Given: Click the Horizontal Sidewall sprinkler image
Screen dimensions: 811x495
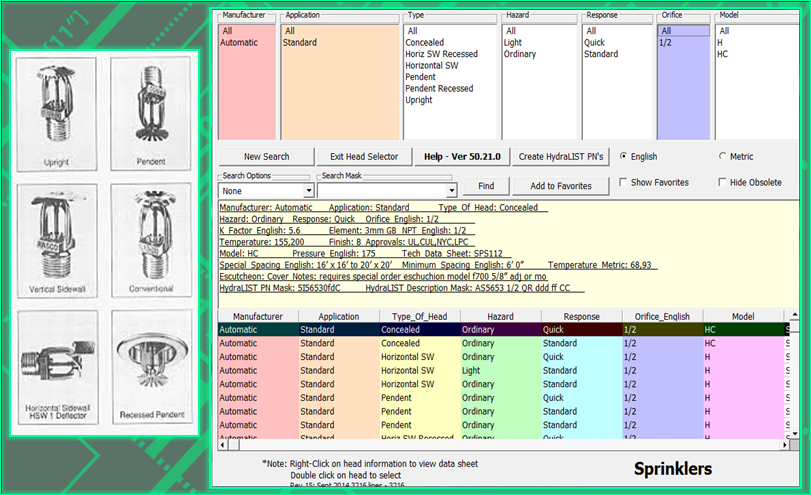Looking at the screenshot, I should coord(56,363).
